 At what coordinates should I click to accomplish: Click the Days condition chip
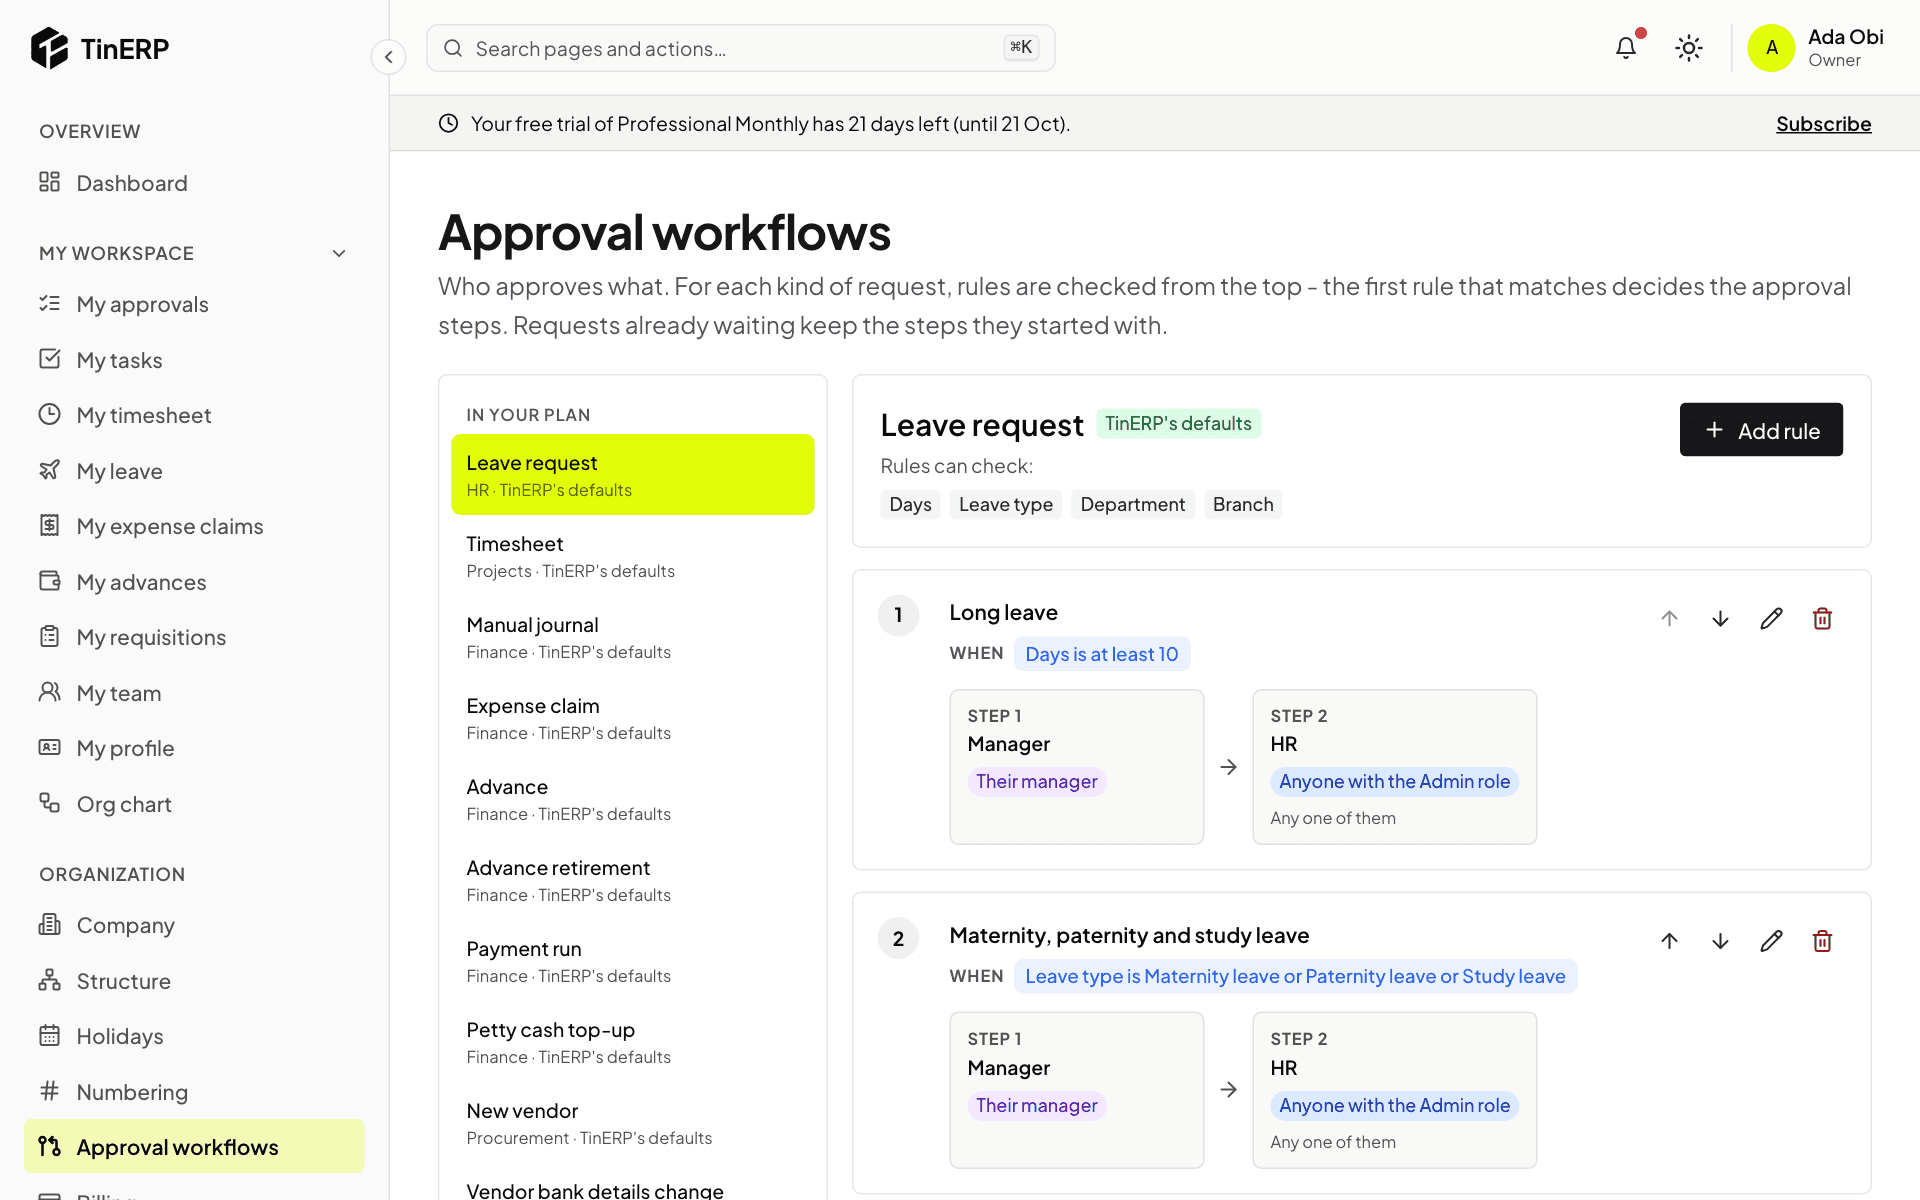click(910, 504)
